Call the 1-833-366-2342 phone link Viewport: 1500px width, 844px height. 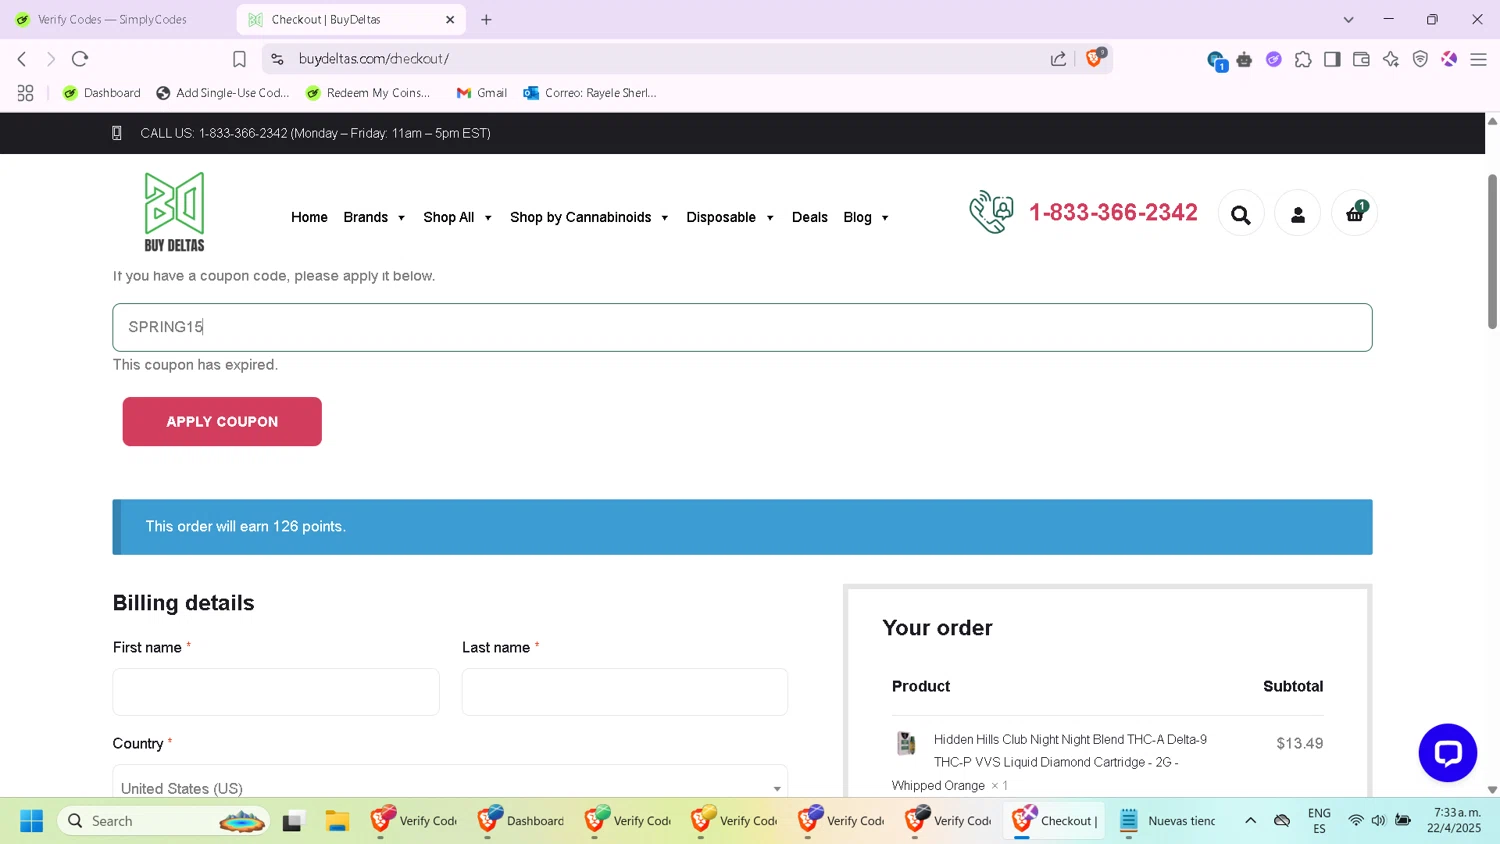[1113, 212]
